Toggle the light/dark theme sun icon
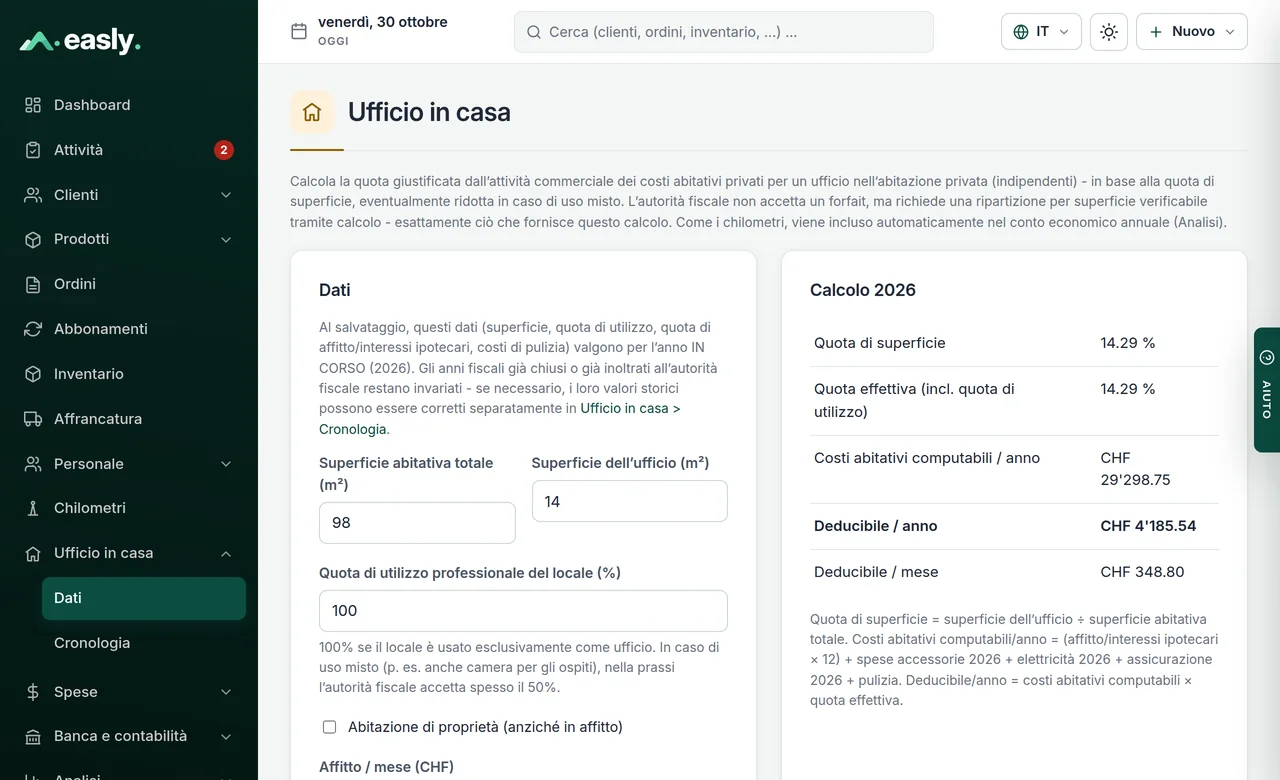Image resolution: width=1280 pixels, height=780 pixels. 1109,32
